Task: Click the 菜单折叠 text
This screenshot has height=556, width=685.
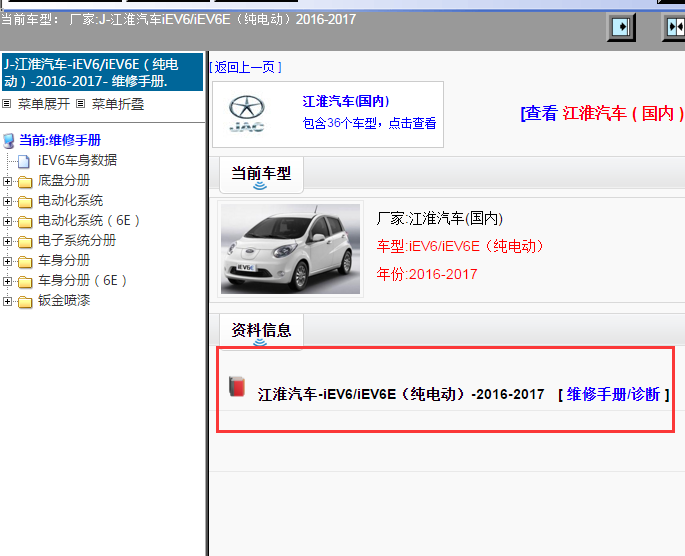Action: [118, 104]
